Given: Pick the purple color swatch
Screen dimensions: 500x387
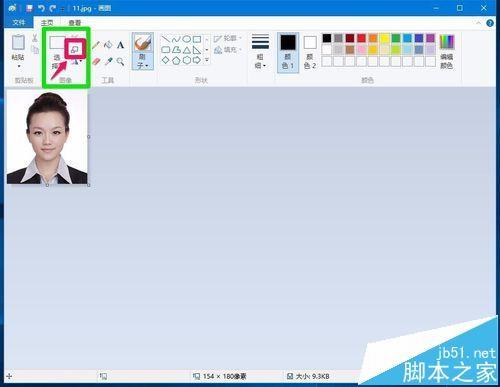Looking at the screenshot, I should pyautogui.click(x=431, y=38).
